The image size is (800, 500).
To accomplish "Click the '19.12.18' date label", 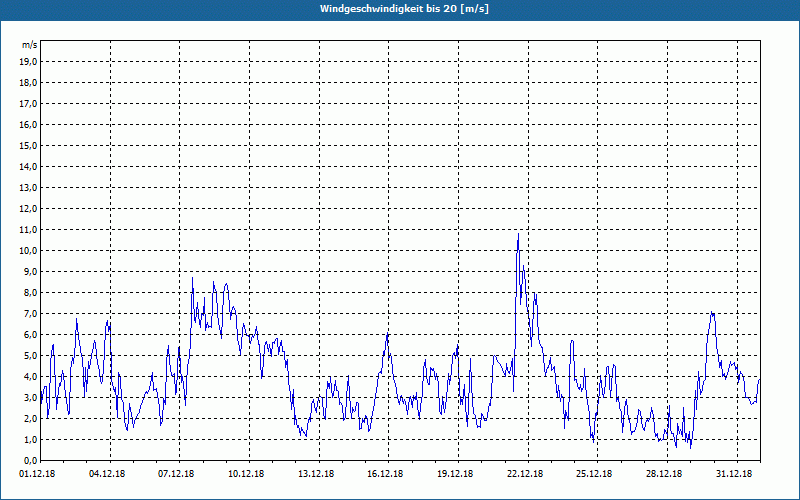I will (455, 474).
